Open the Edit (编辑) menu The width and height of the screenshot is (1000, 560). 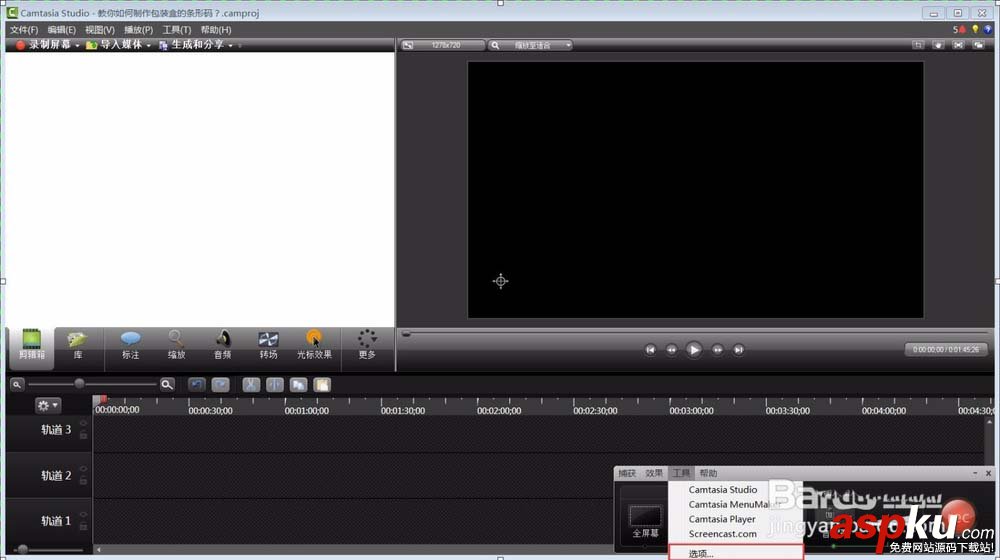(x=61, y=30)
